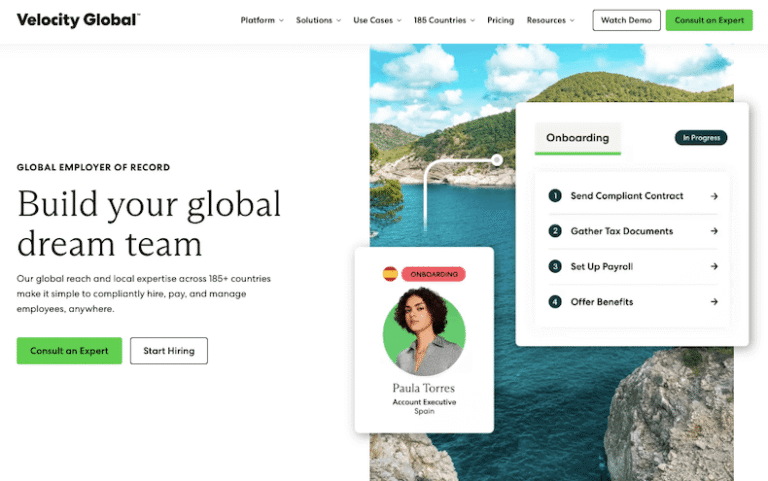Click step 2 number icon

pyautogui.click(x=555, y=231)
